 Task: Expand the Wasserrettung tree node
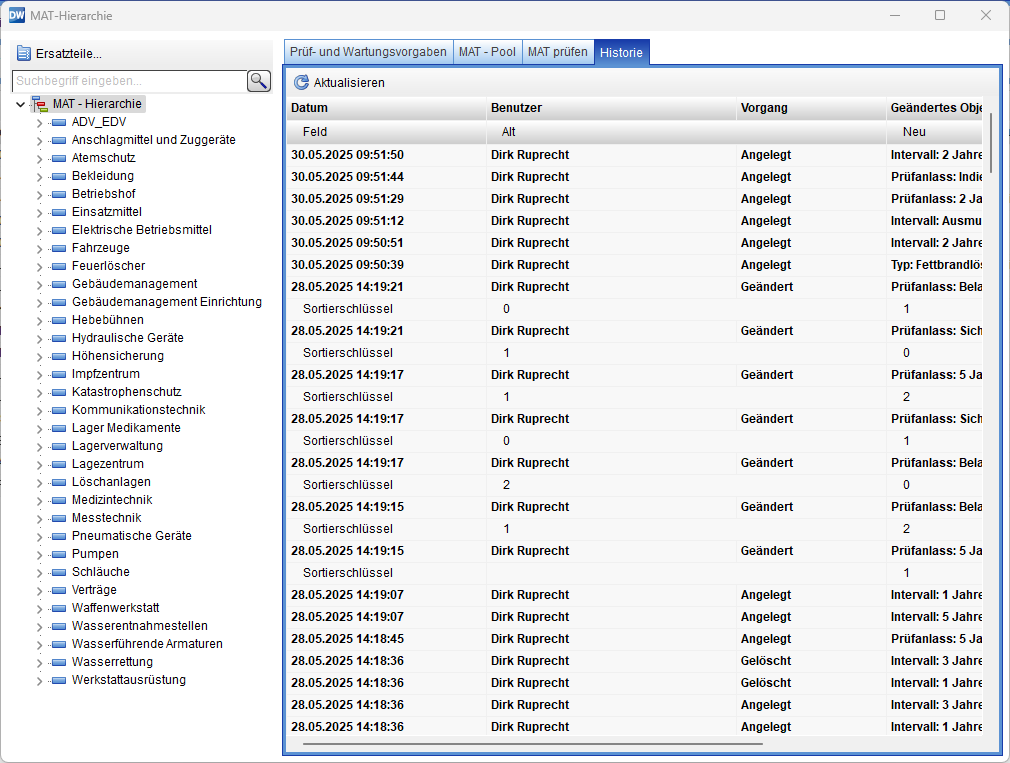(39, 663)
